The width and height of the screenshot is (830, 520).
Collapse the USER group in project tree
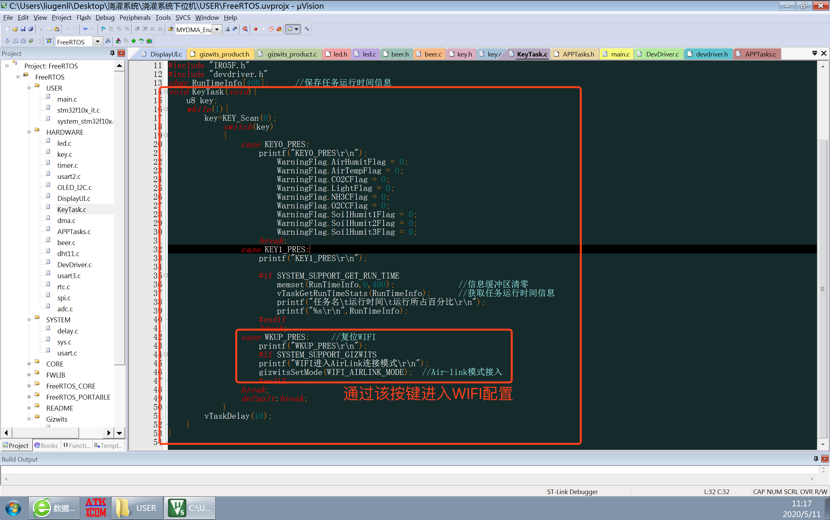(29, 88)
